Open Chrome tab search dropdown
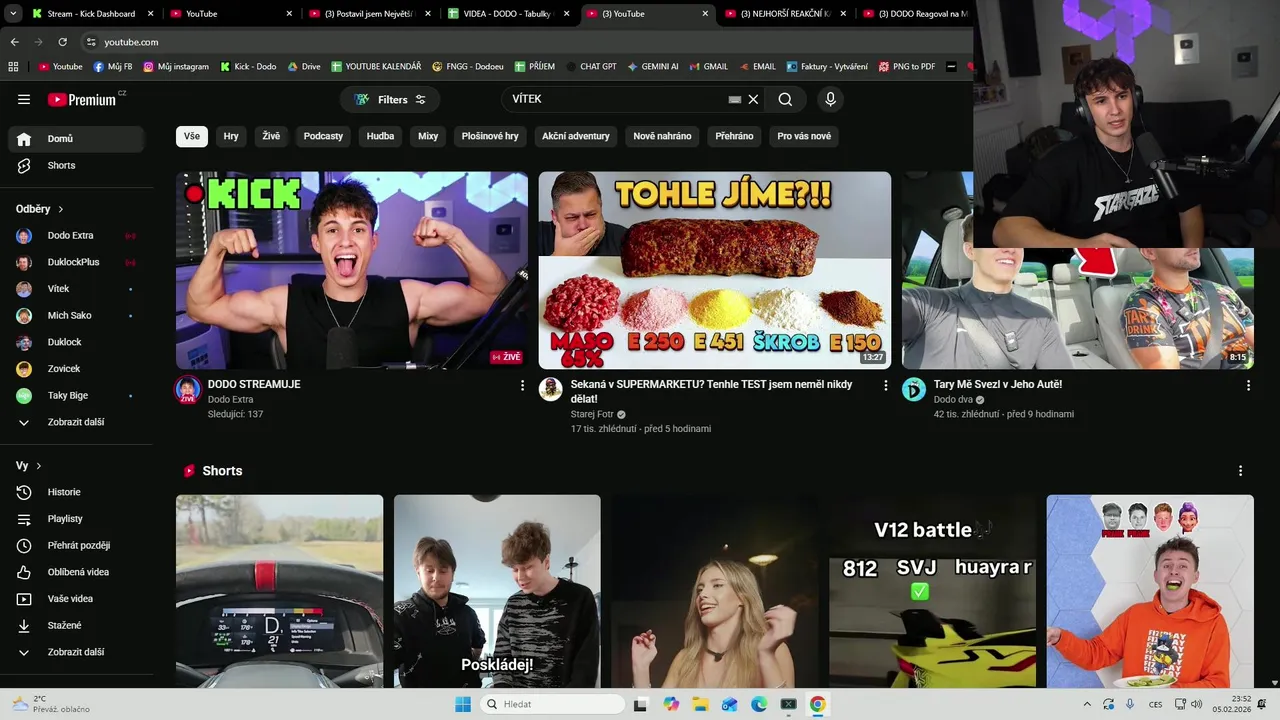Screen dimensions: 1280x720 pos(12,14)
